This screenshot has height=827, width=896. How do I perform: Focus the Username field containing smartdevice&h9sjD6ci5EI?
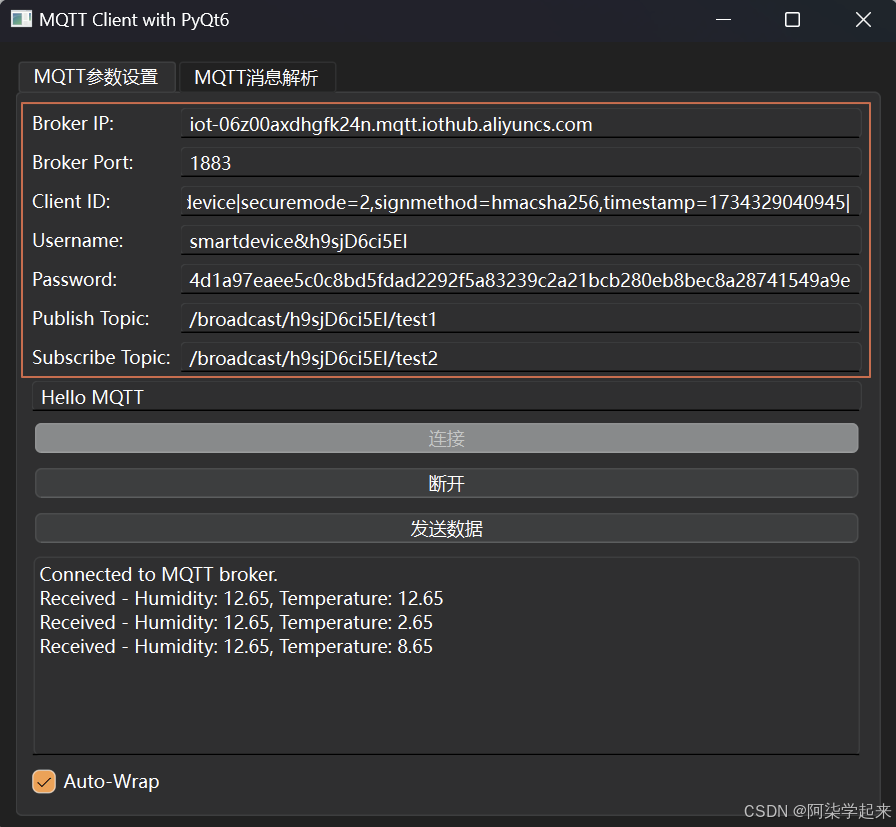[x=520, y=240]
